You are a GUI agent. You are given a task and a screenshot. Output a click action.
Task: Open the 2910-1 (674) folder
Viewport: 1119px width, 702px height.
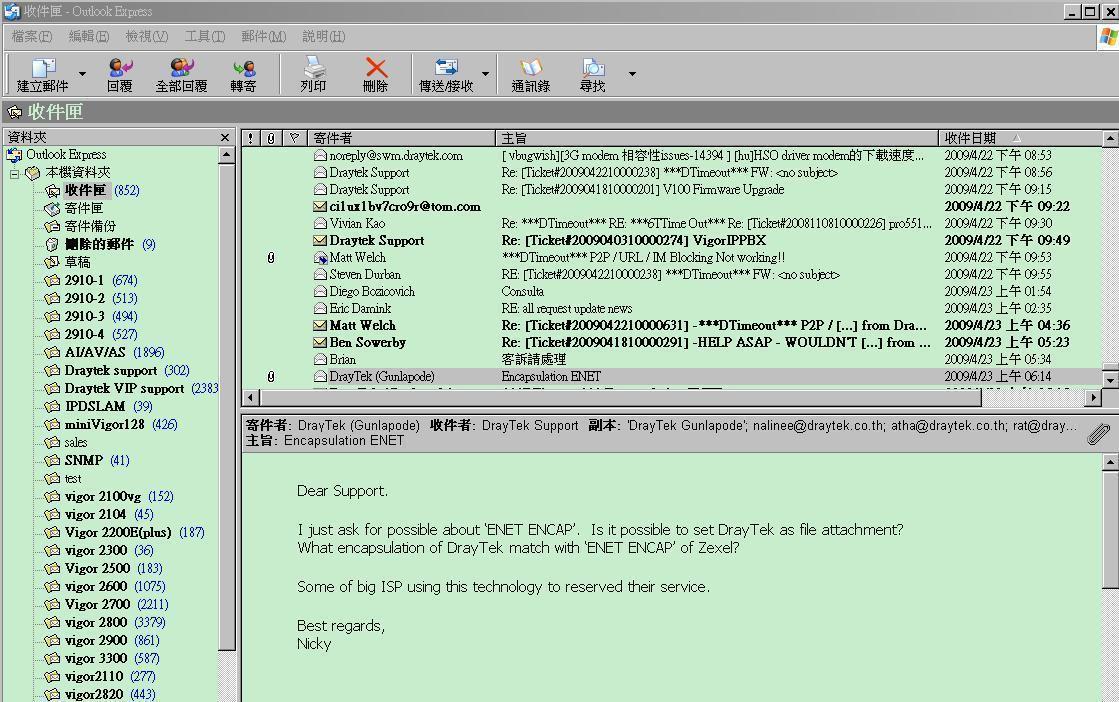pos(91,280)
